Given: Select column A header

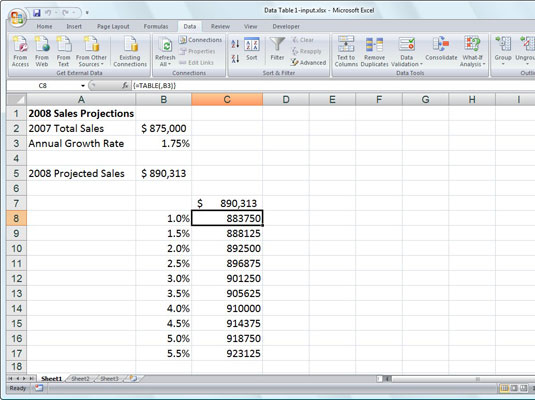Looking at the screenshot, I should point(81,99).
